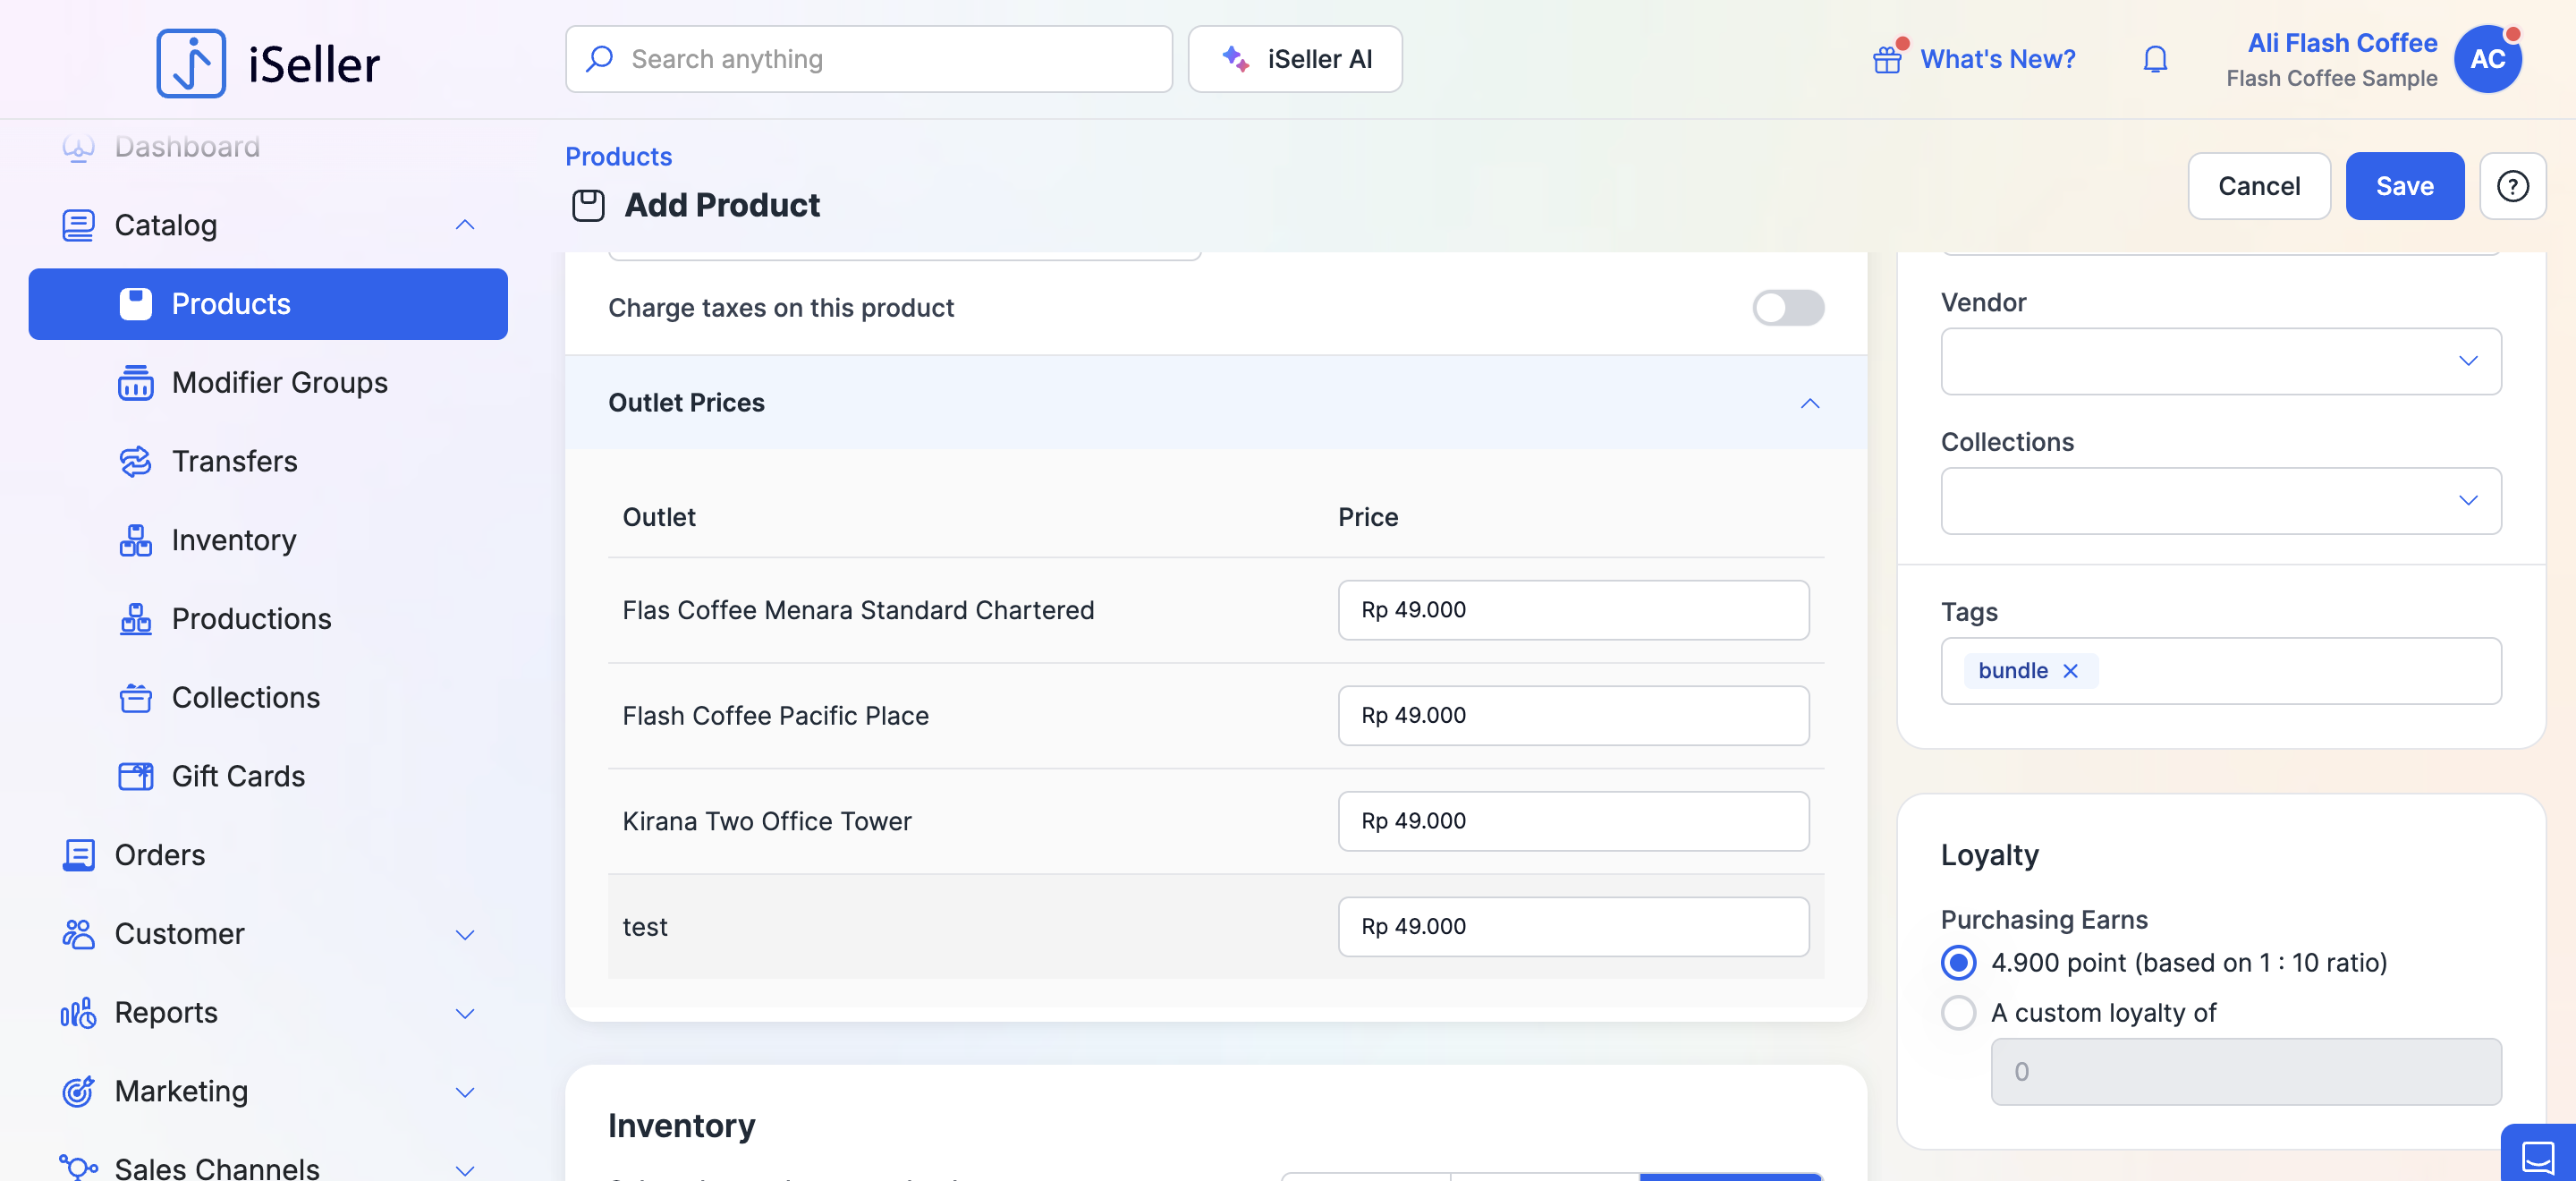The image size is (2576, 1181).
Task: Click the Products breadcrumb link
Action: coord(618,157)
